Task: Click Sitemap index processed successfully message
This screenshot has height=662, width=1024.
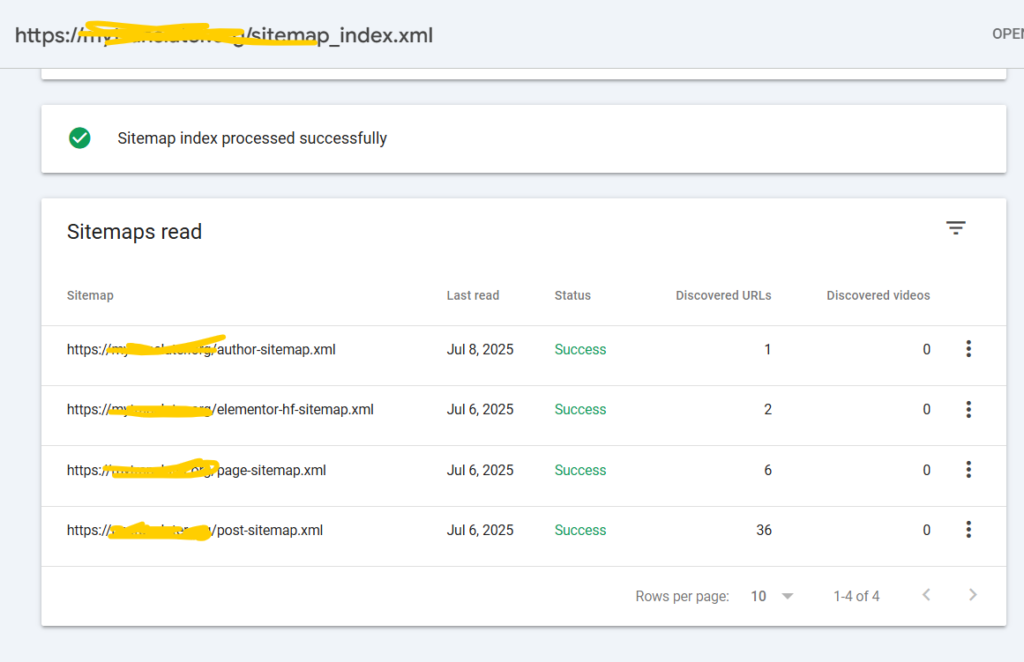Action: click(252, 138)
